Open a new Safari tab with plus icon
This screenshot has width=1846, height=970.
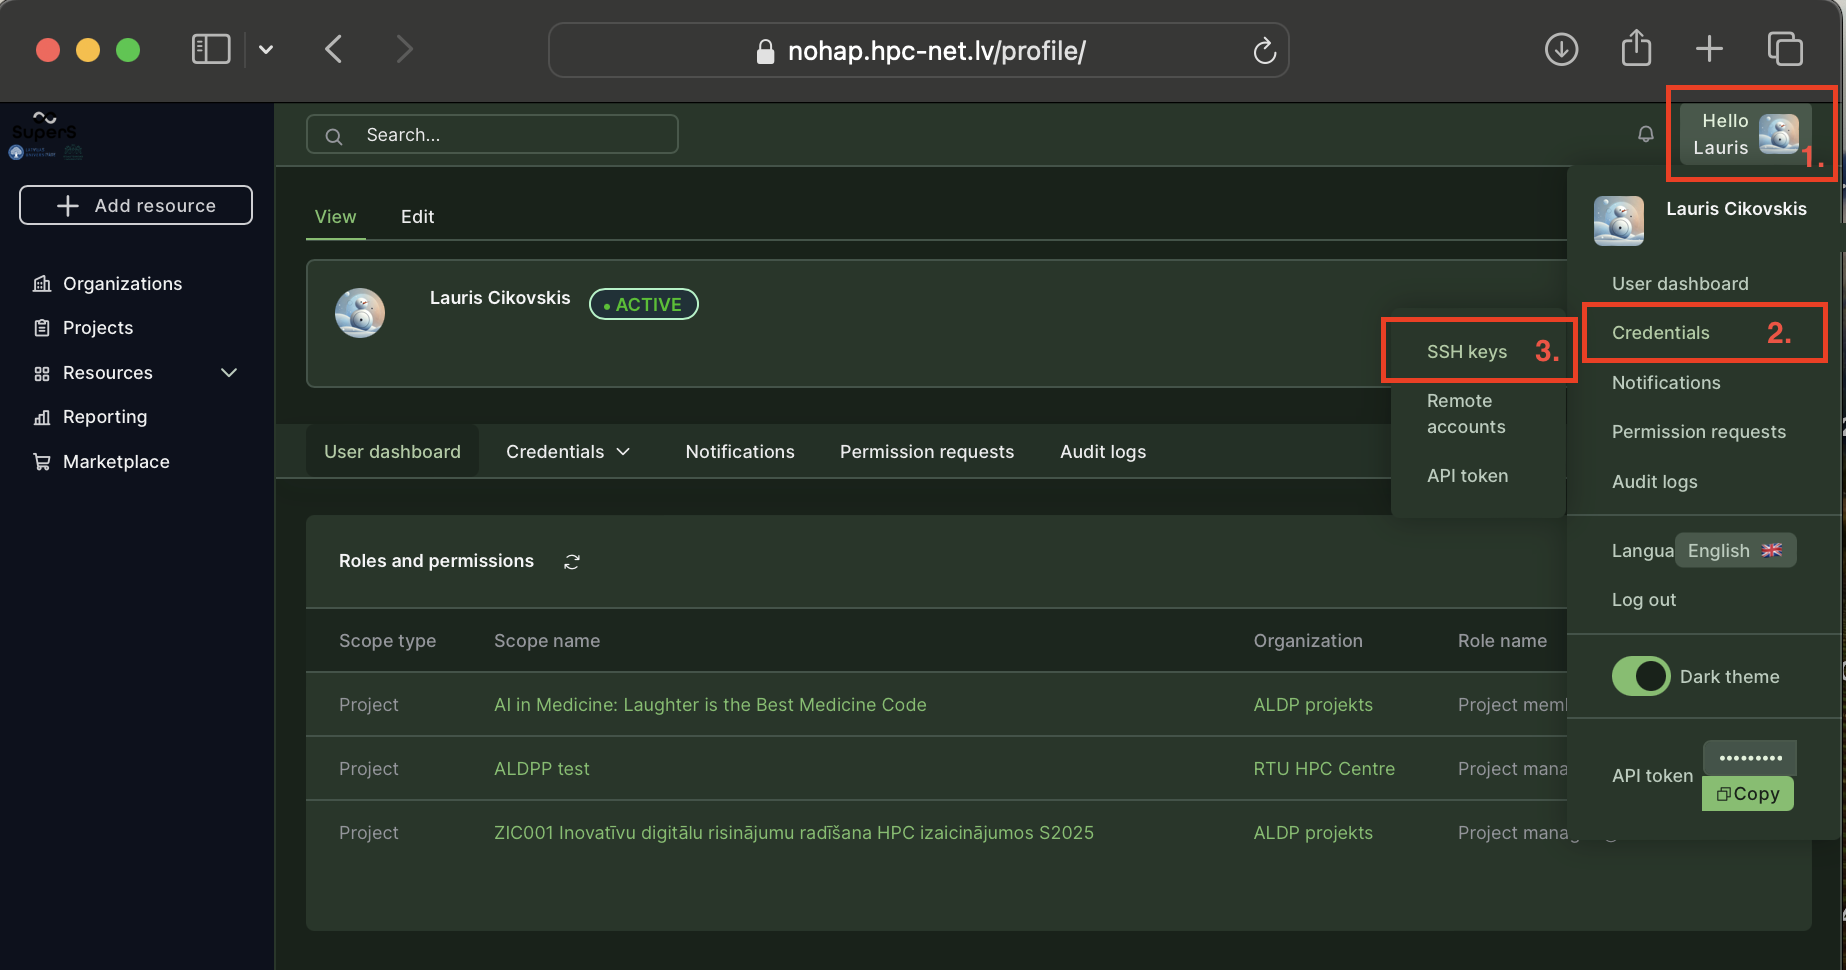[1709, 49]
